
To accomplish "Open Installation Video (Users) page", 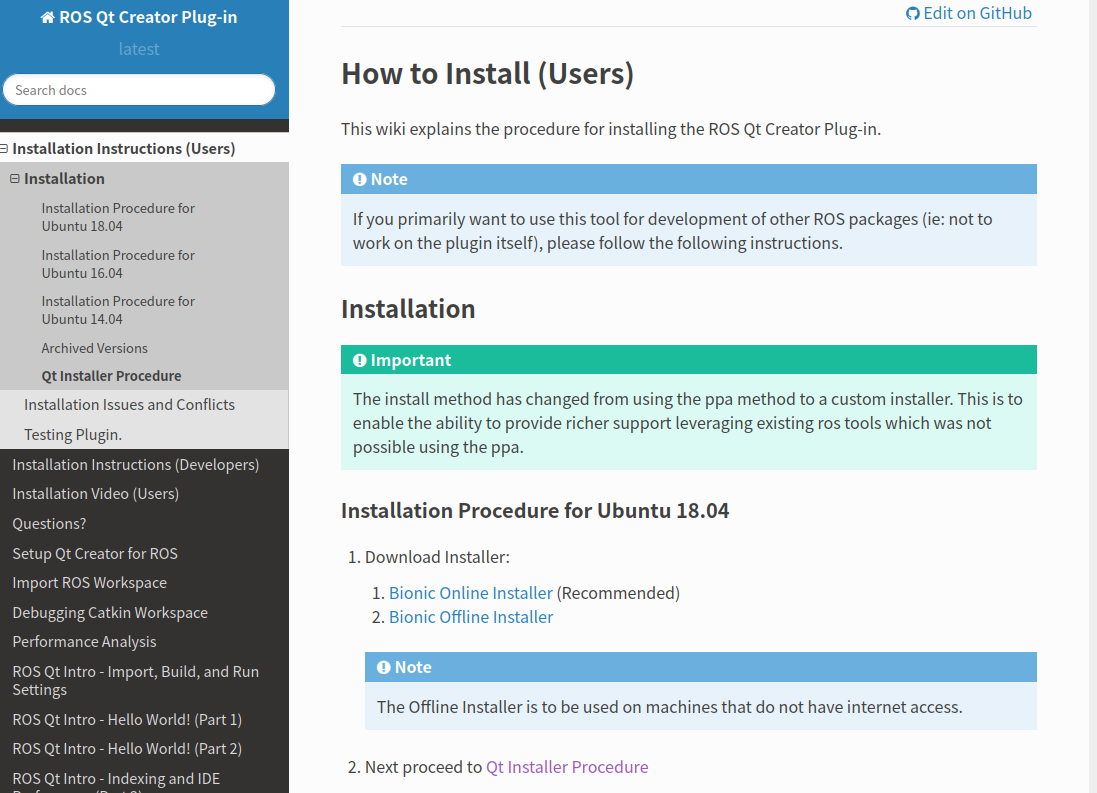I will pyautogui.click(x=95, y=494).
